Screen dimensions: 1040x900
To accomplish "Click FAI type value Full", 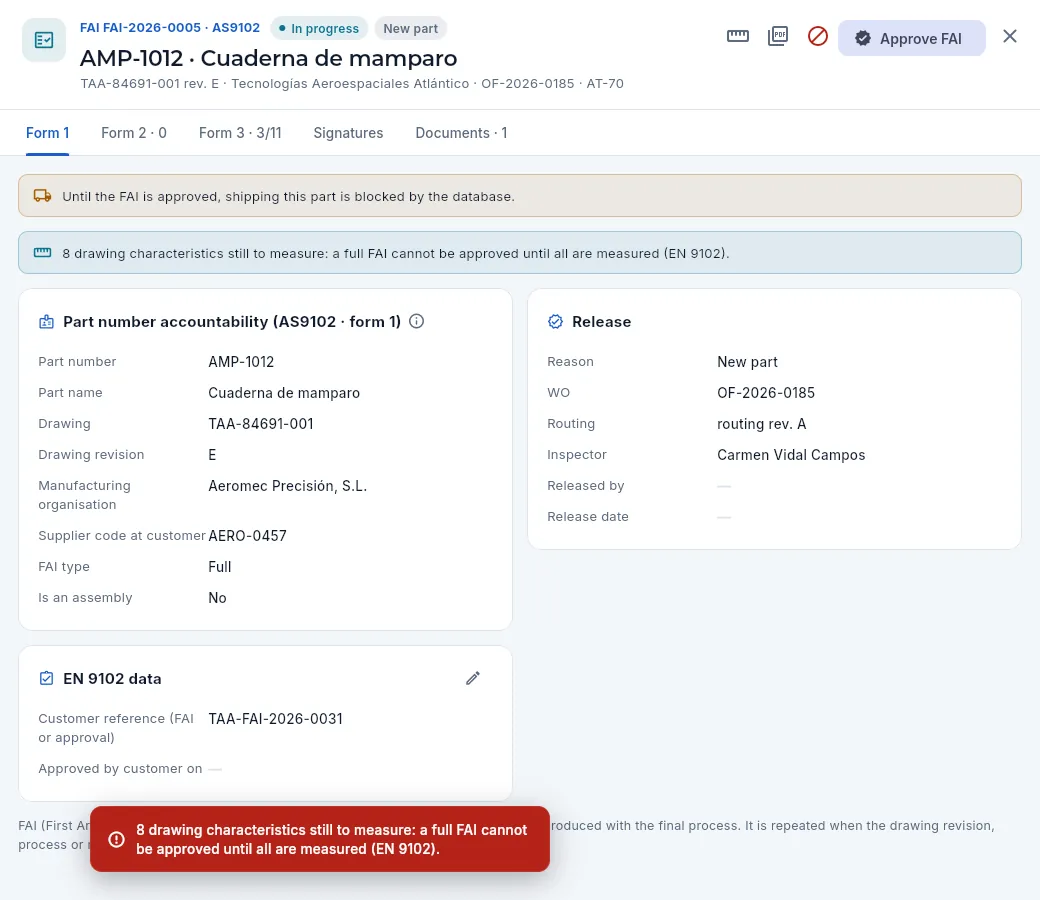I will [x=220, y=567].
